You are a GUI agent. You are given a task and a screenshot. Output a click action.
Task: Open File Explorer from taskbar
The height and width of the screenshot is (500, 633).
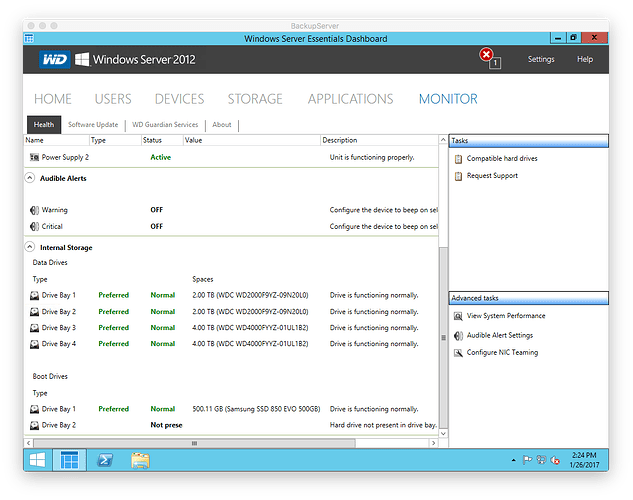pos(140,460)
